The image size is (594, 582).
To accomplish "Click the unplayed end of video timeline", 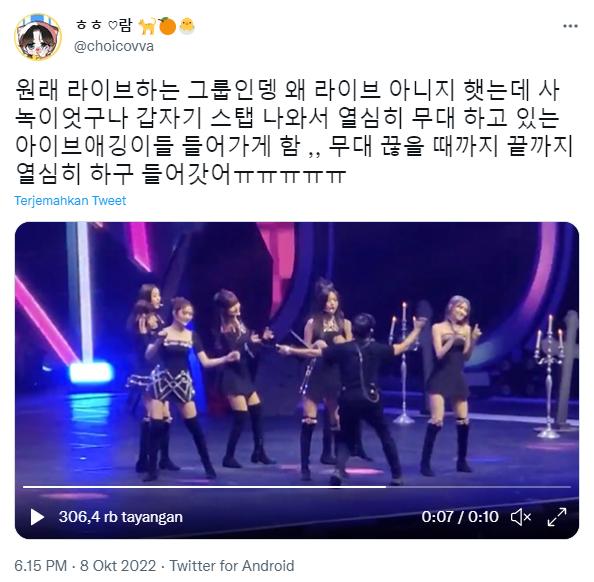I will [x=478, y=487].
